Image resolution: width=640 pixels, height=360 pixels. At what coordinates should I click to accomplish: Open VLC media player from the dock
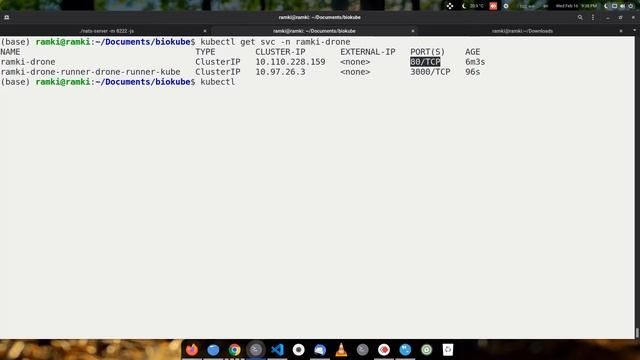click(x=341, y=350)
